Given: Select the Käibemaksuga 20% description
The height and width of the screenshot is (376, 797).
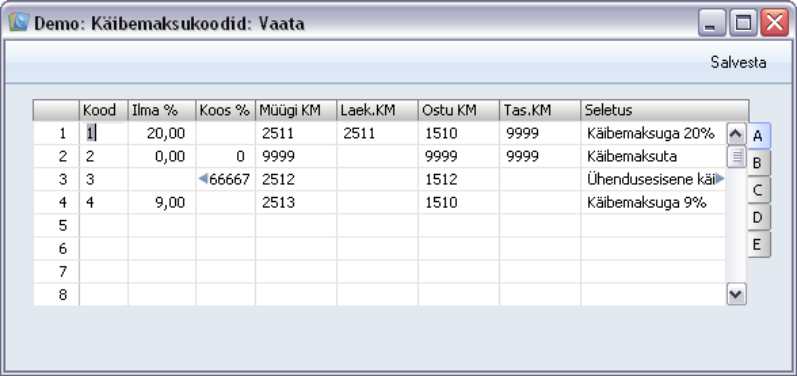Looking at the screenshot, I should click(654, 134).
